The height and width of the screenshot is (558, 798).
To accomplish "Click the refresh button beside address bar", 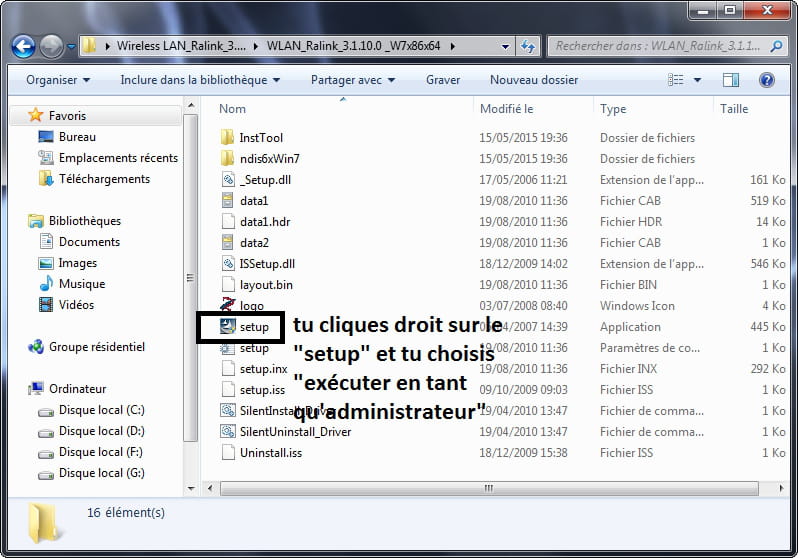I will pyautogui.click(x=528, y=46).
